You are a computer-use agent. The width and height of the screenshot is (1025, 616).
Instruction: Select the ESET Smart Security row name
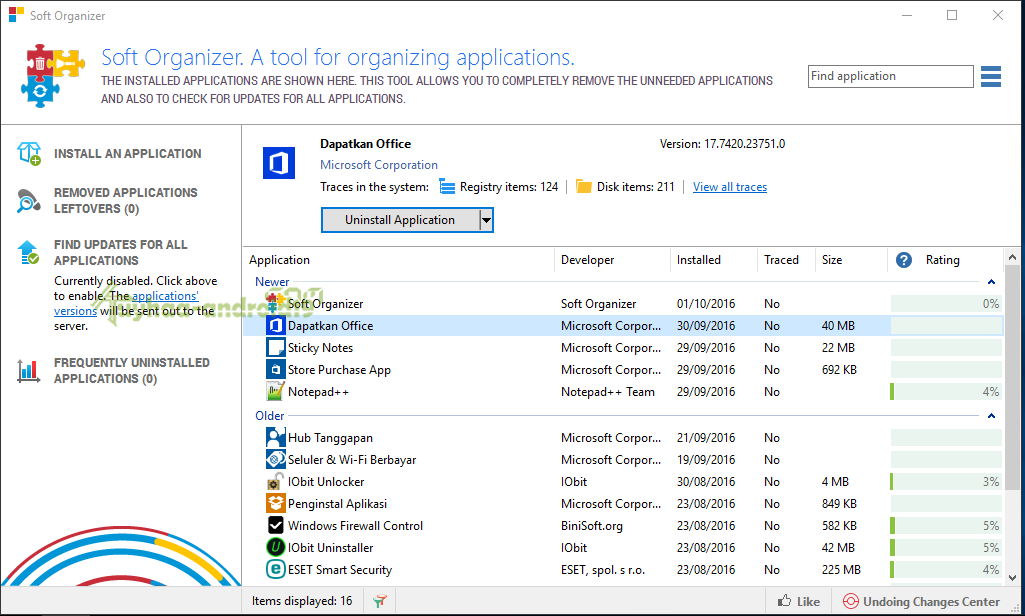tap(340, 570)
